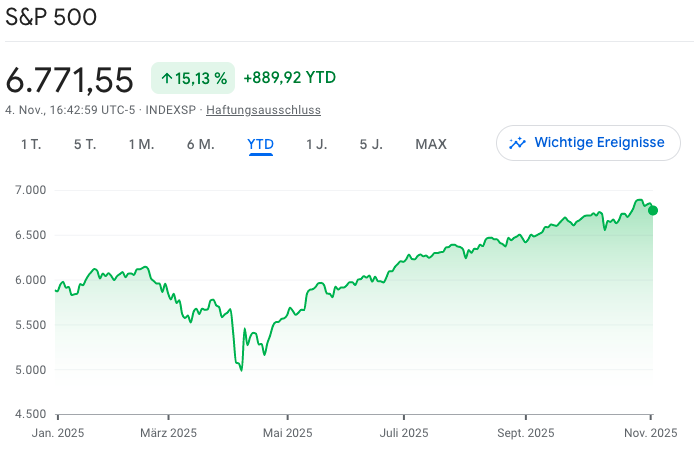This screenshot has height=452, width=694.
Task: Switch to the 6 M. range tab
Action: tap(200, 144)
